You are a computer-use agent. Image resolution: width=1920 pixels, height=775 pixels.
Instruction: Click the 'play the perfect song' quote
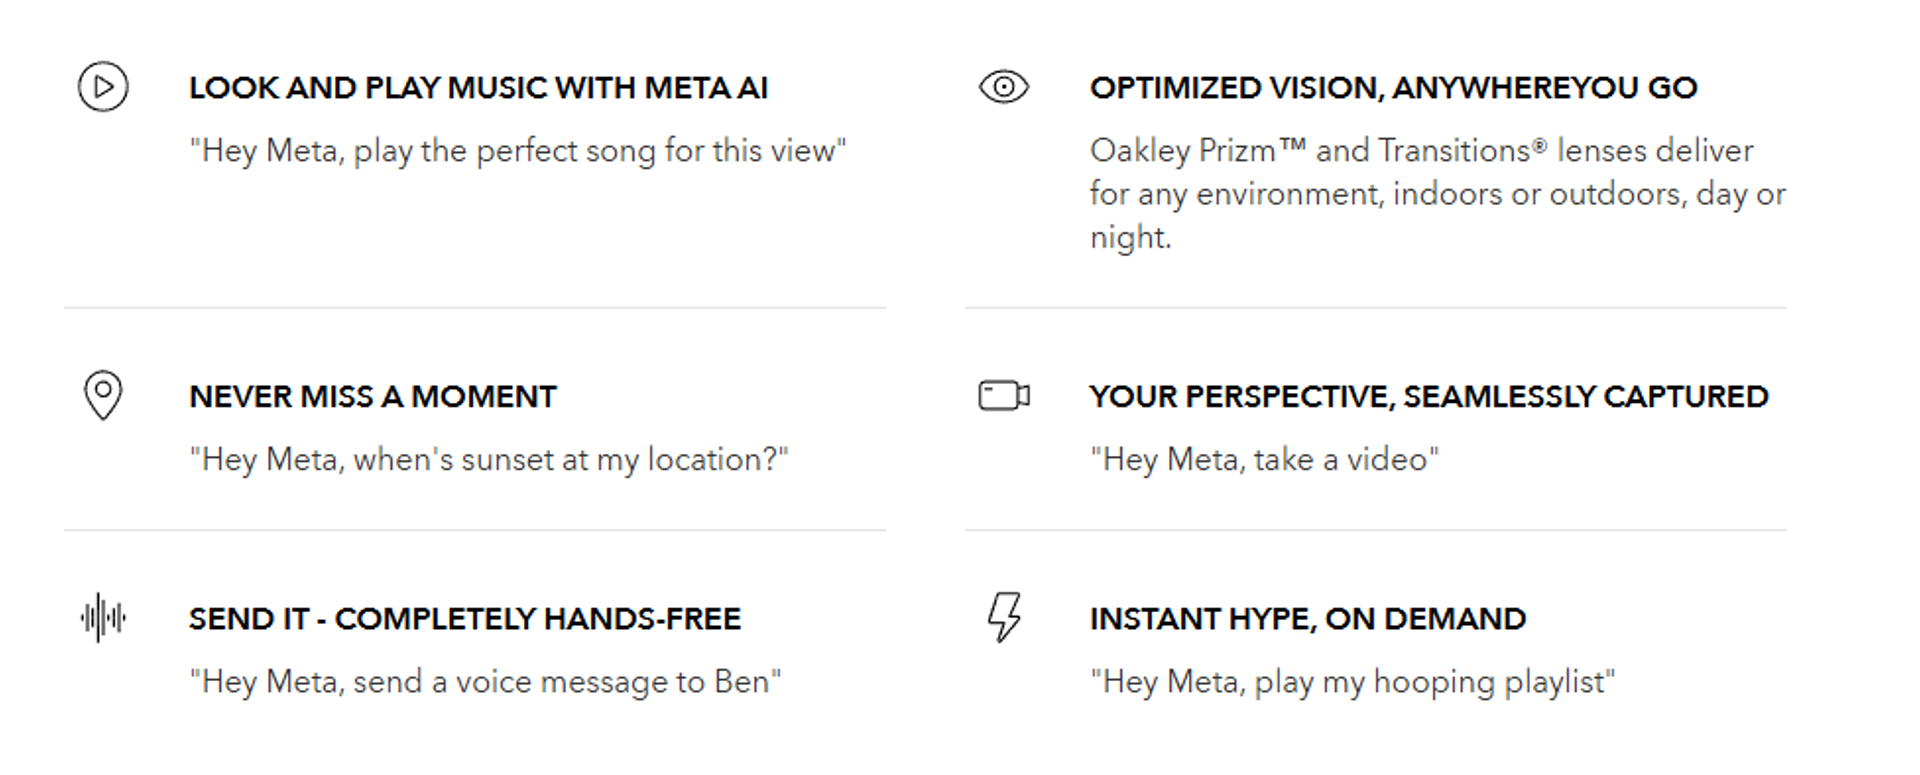pos(517,151)
